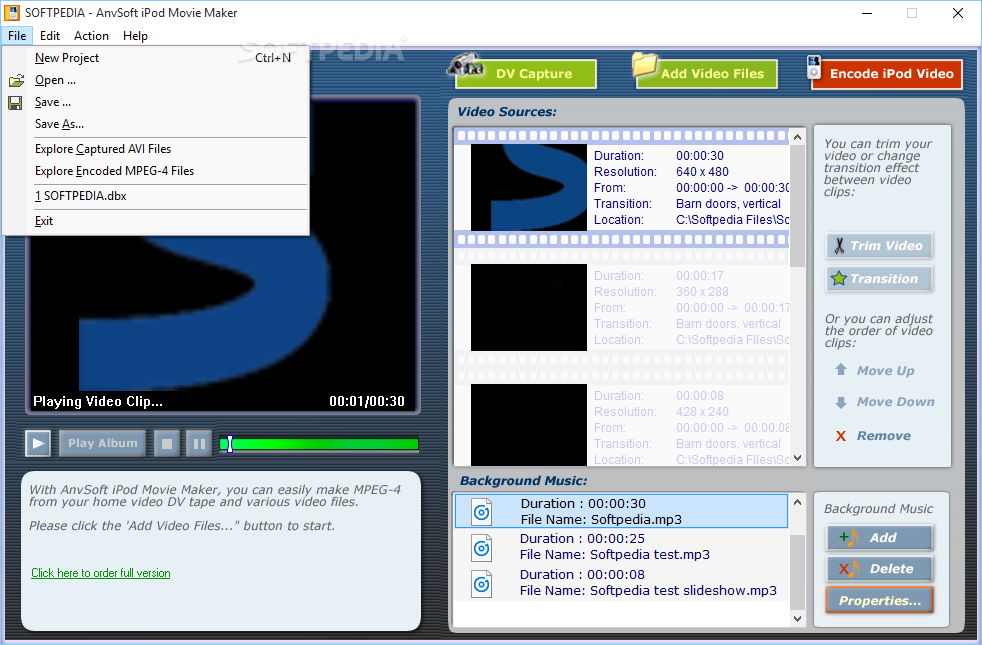Click the Move Up arrow icon
Viewport: 982px width, 645px height.
point(840,370)
